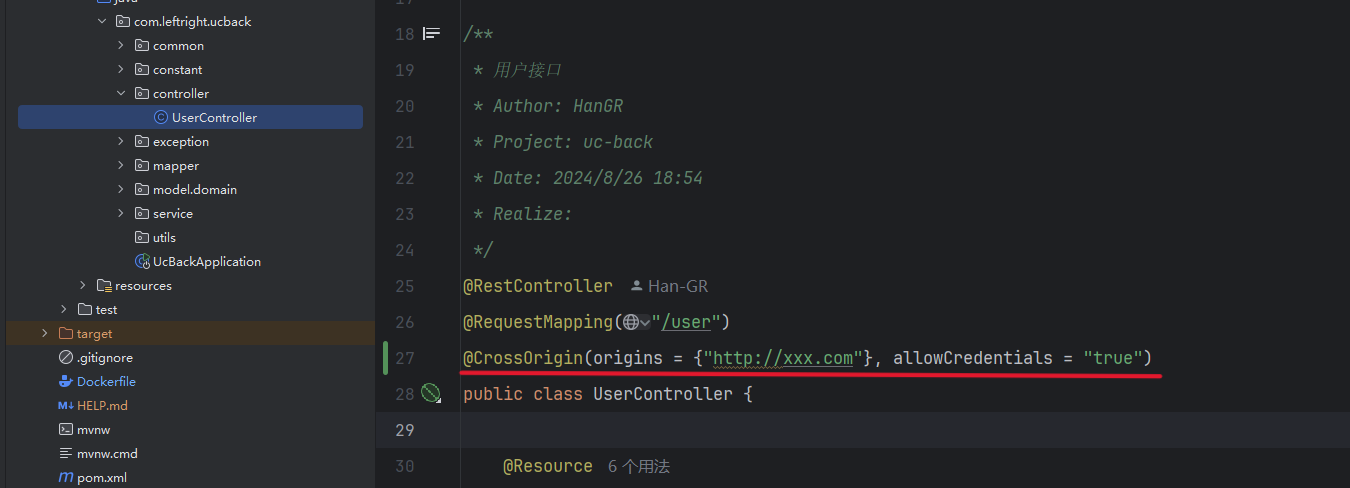Click the pom.xml Maven icon
The width and height of the screenshot is (1350, 488).
pos(66,477)
